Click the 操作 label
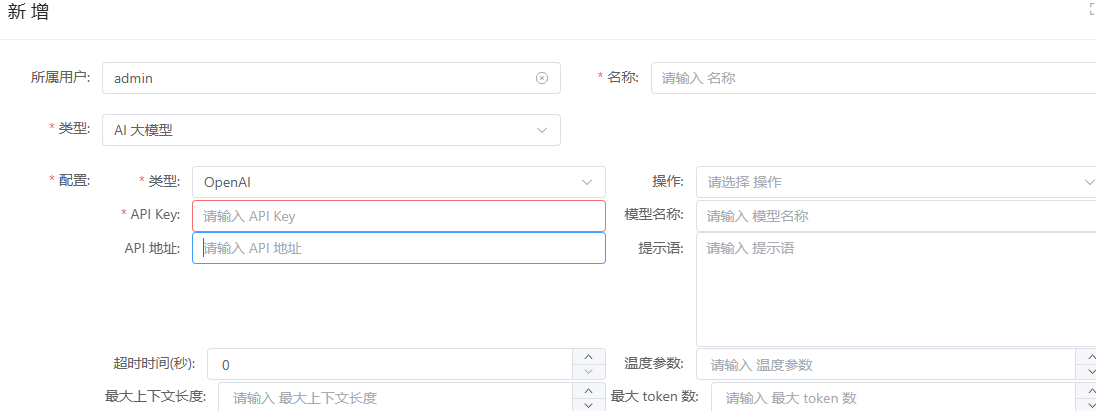Image resolution: width=1096 pixels, height=411 pixels. click(x=668, y=180)
